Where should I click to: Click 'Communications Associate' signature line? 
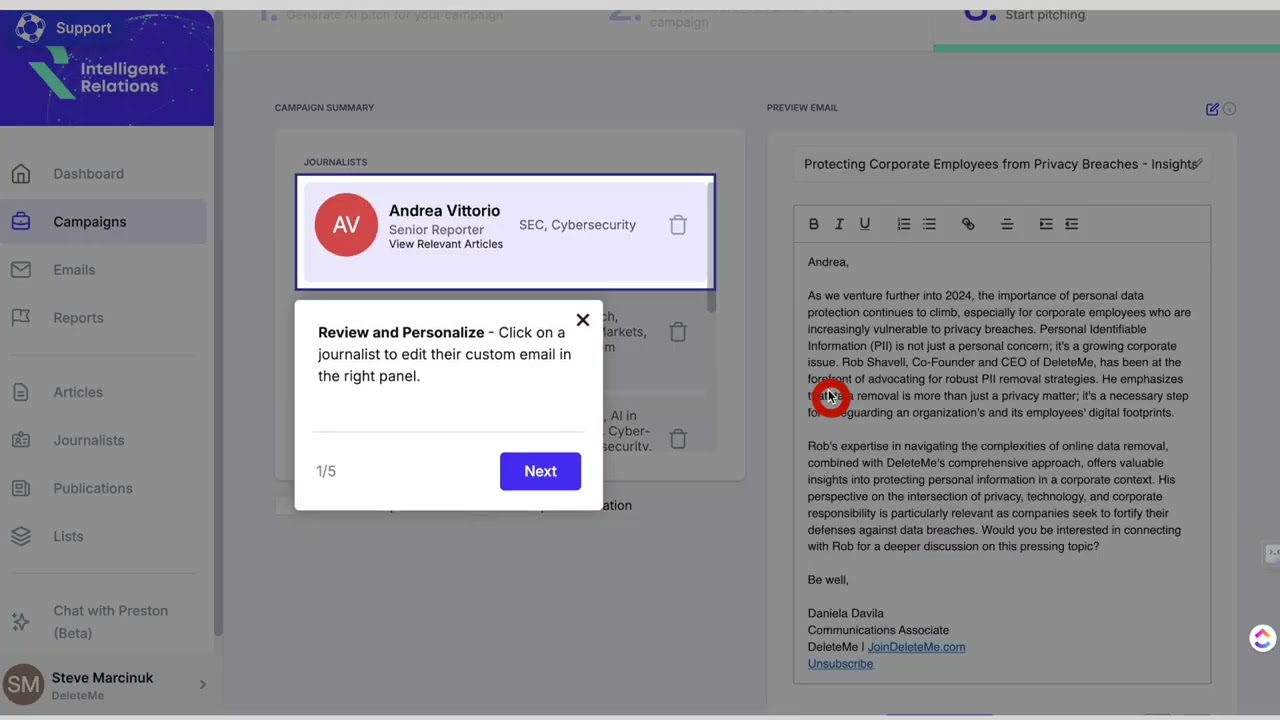click(878, 630)
